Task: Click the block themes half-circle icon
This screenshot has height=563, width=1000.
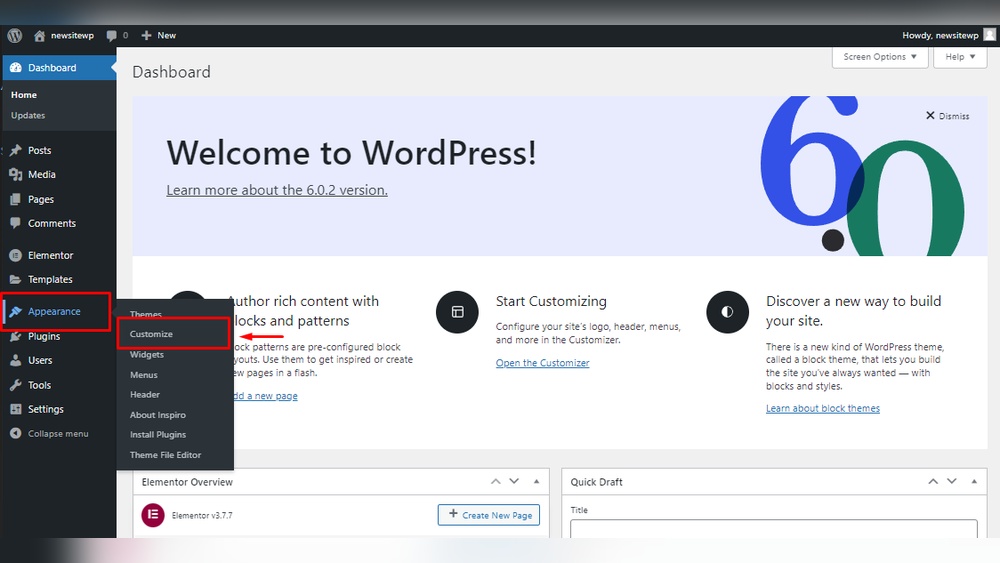Action: (727, 312)
